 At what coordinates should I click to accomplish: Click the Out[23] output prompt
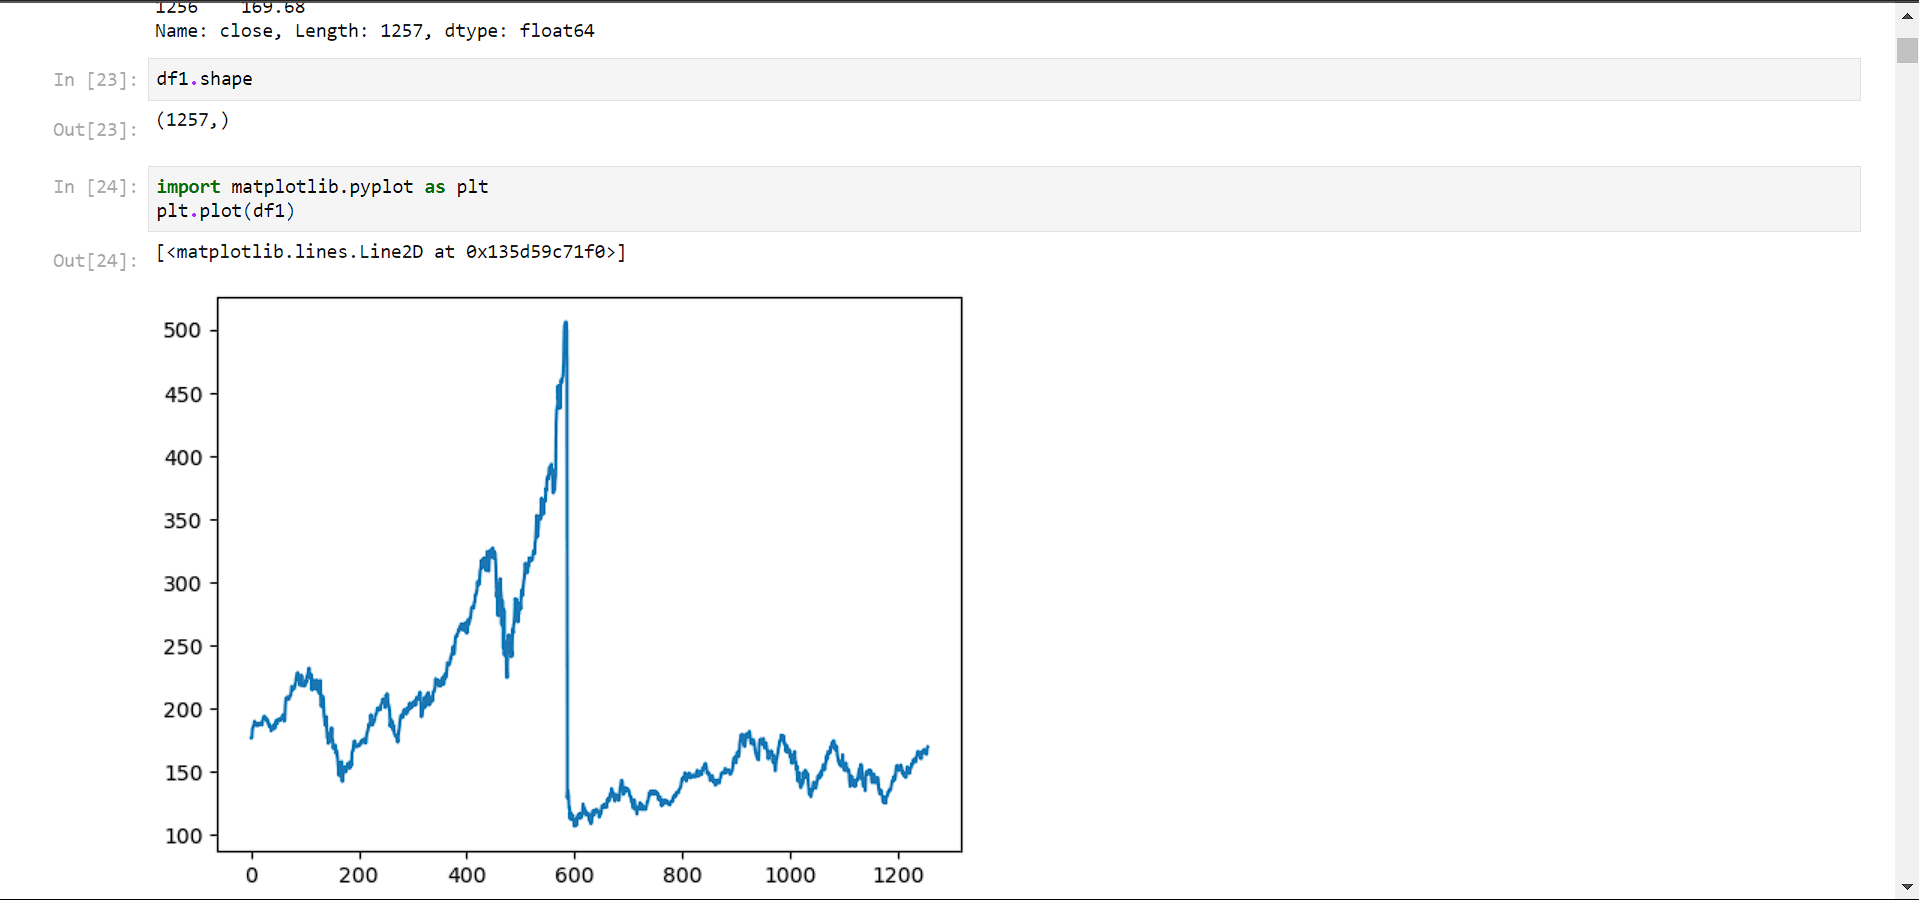click(x=95, y=130)
